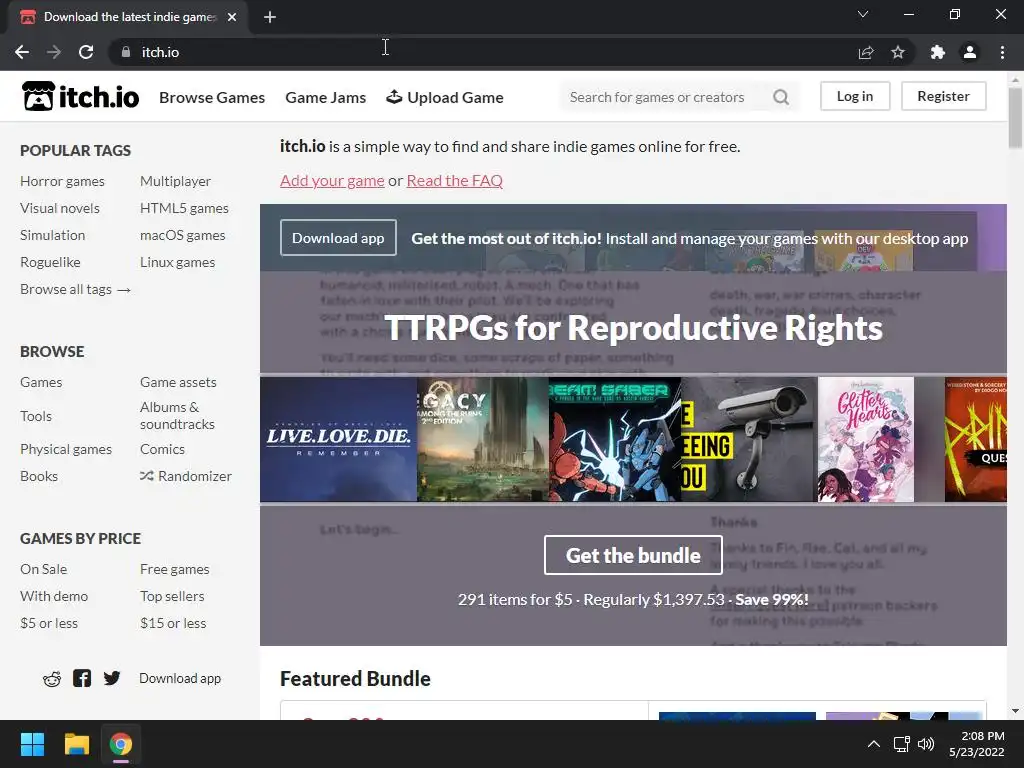This screenshot has width=1024, height=768.
Task: Focus the search games or creators field
Action: (x=663, y=97)
